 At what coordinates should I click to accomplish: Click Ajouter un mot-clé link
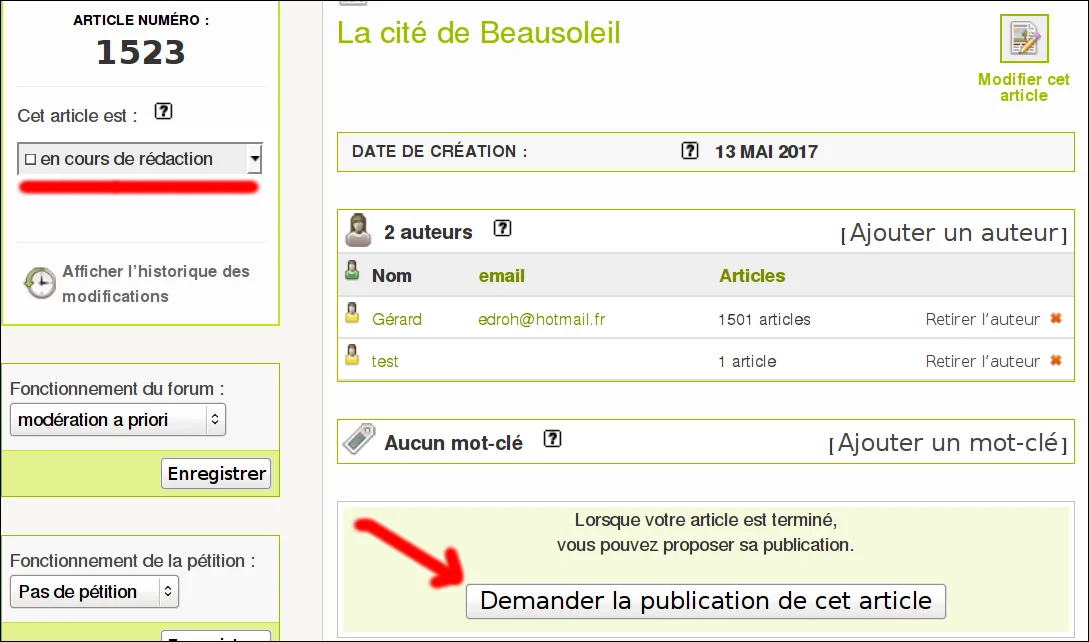pyautogui.click(x=948, y=443)
